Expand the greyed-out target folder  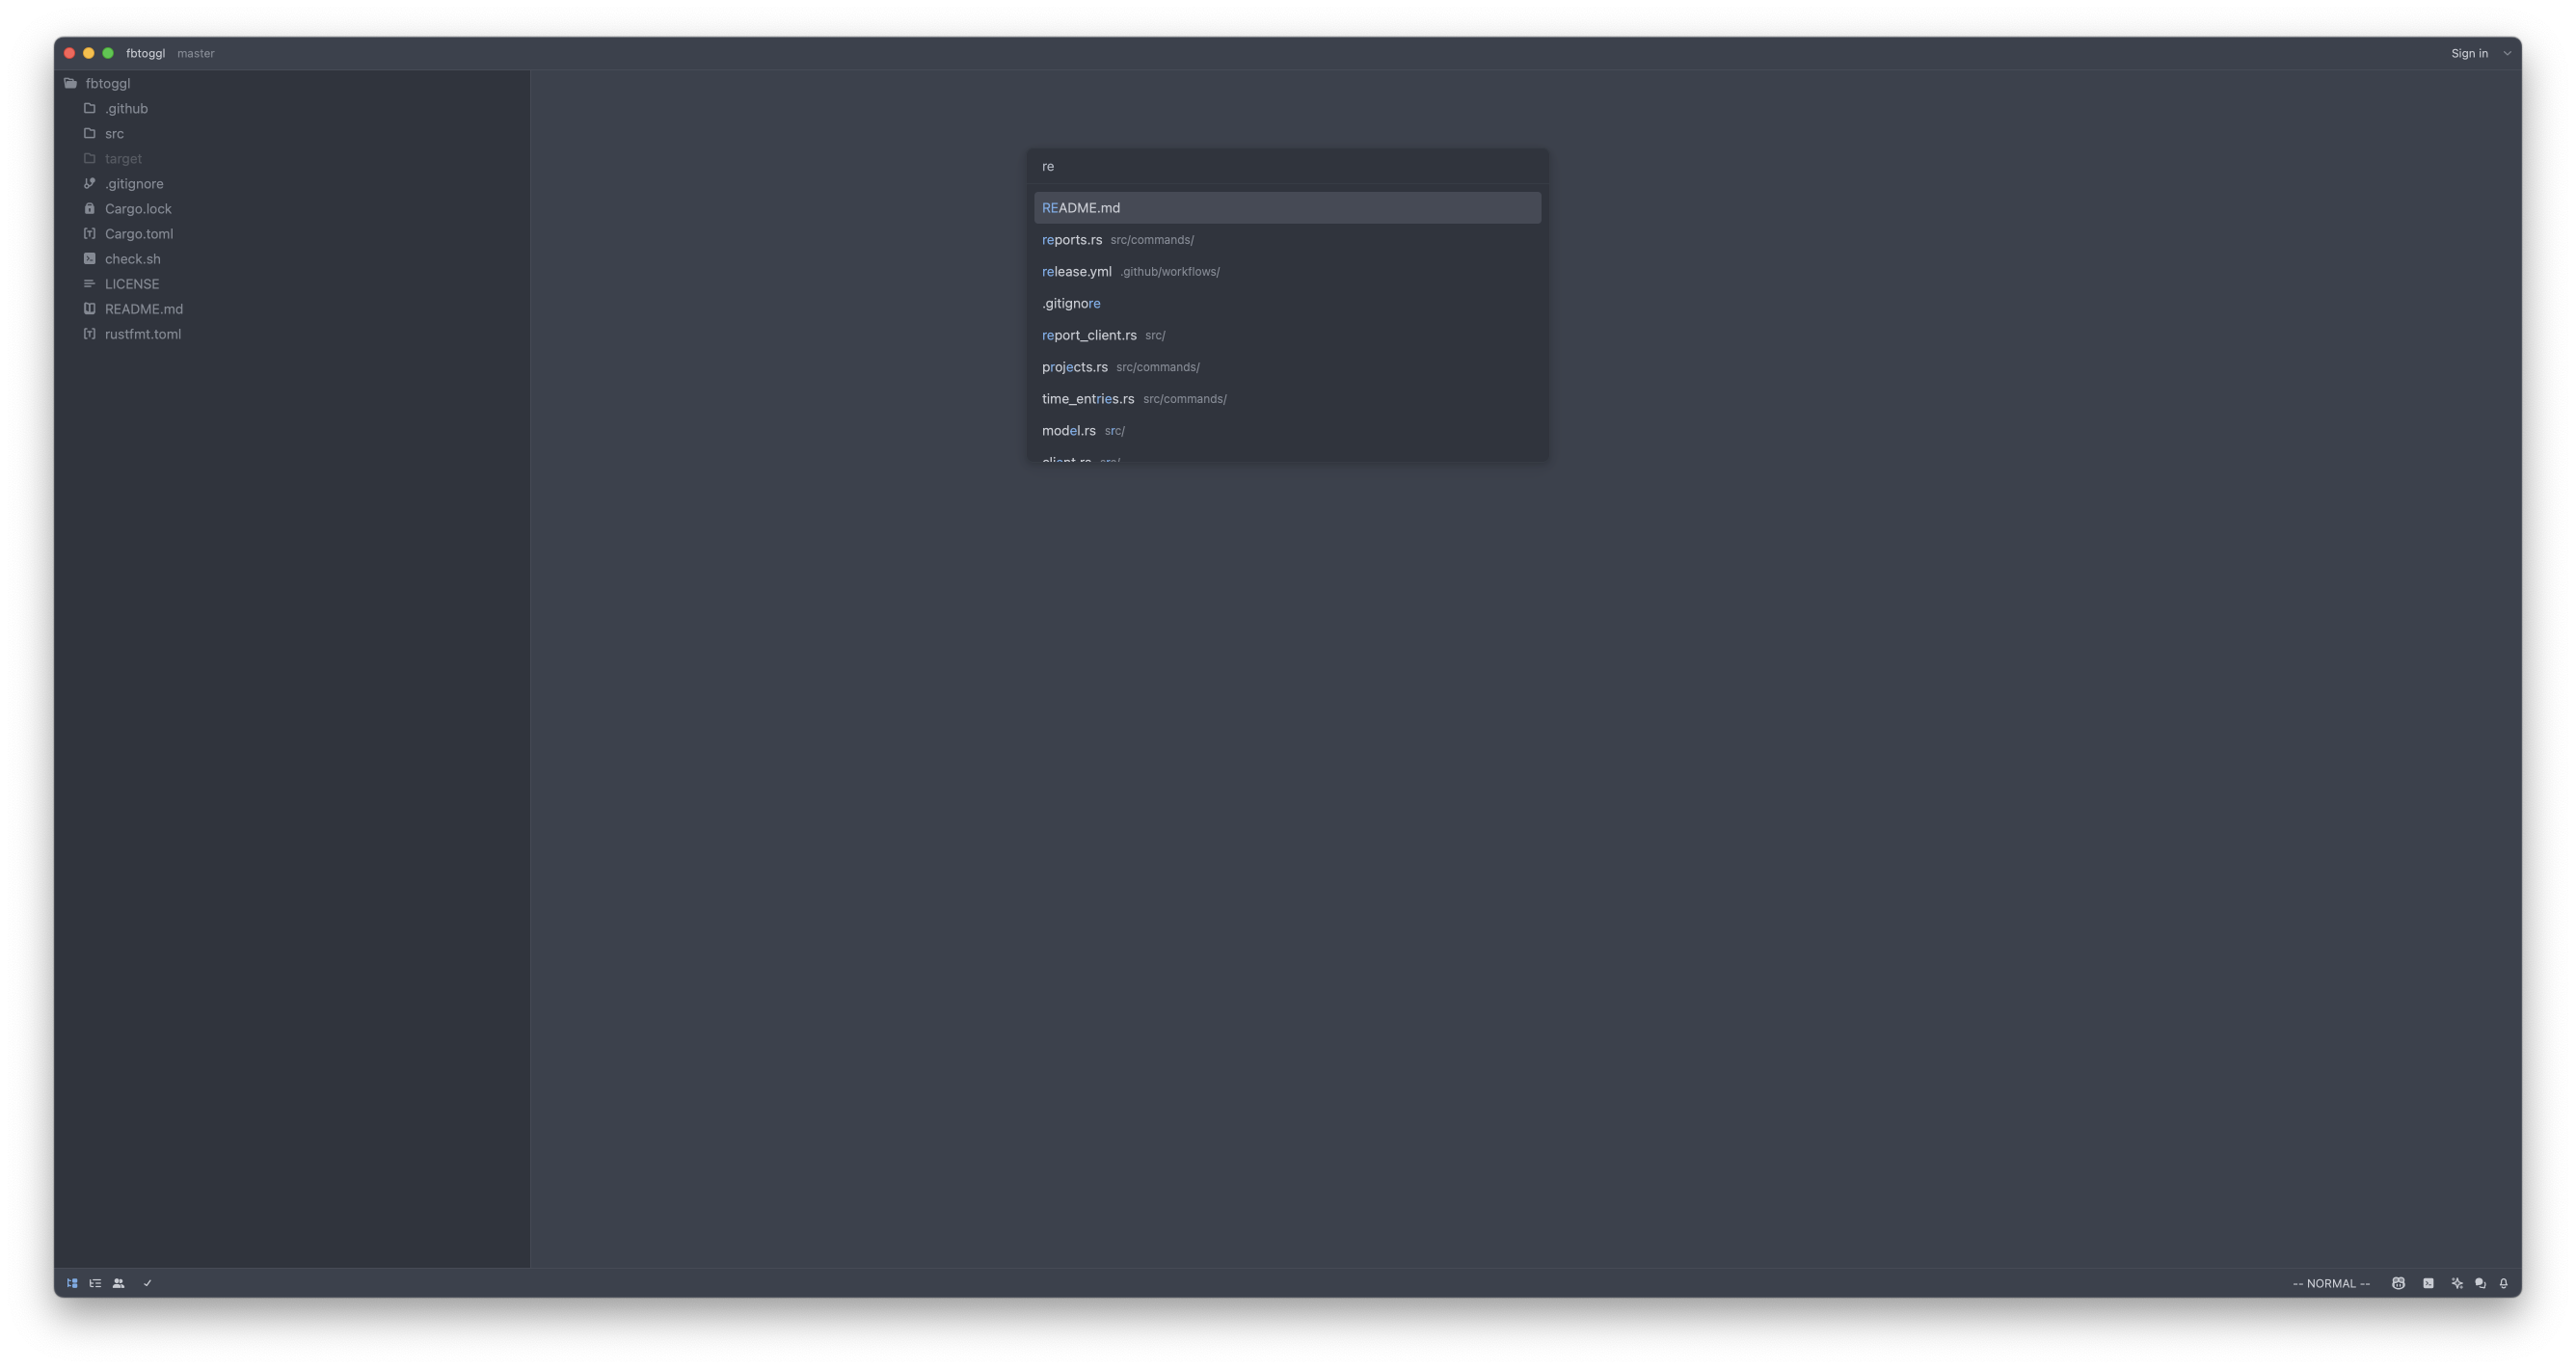click(292, 158)
